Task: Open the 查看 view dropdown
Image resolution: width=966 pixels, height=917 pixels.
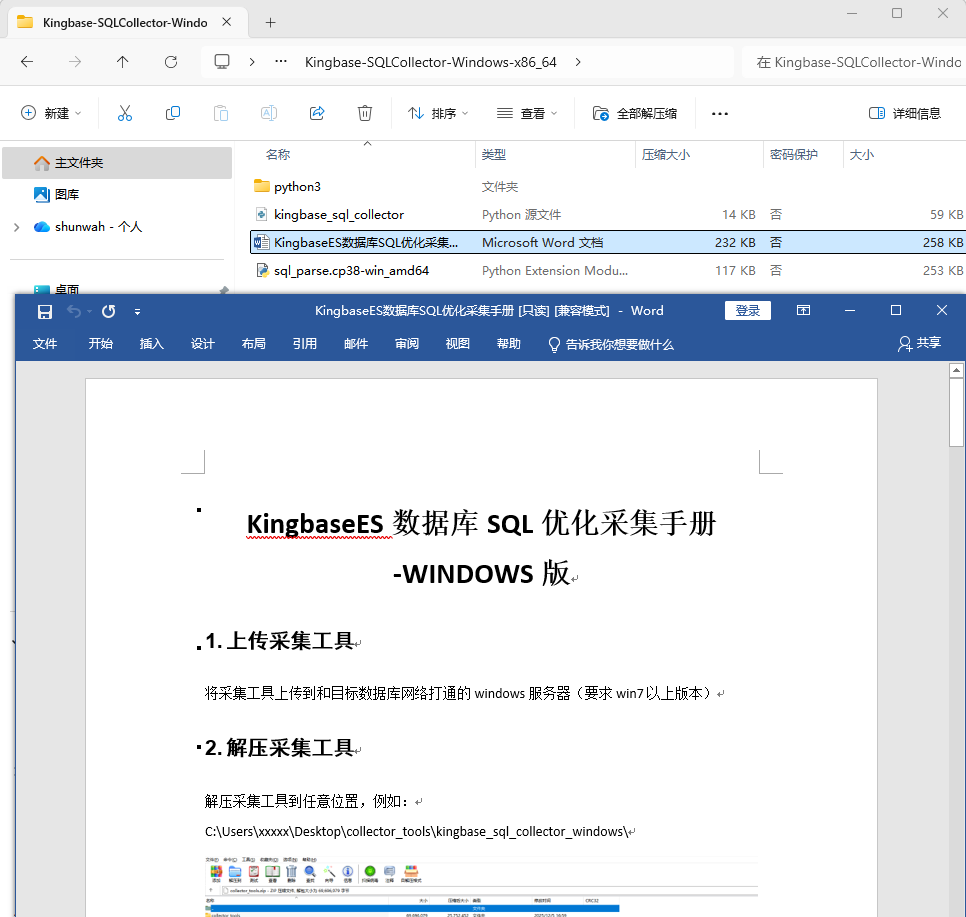Action: (x=527, y=113)
